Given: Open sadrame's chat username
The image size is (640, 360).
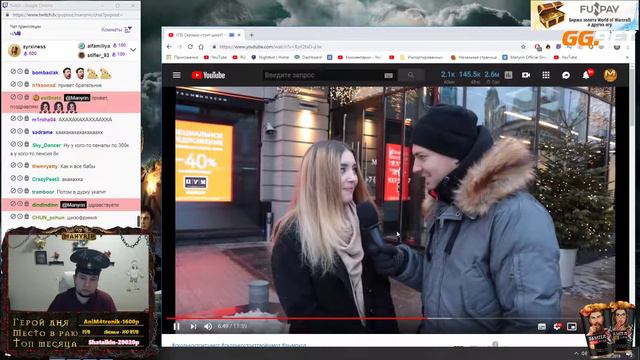Looking at the screenshot, I should tap(42, 132).
